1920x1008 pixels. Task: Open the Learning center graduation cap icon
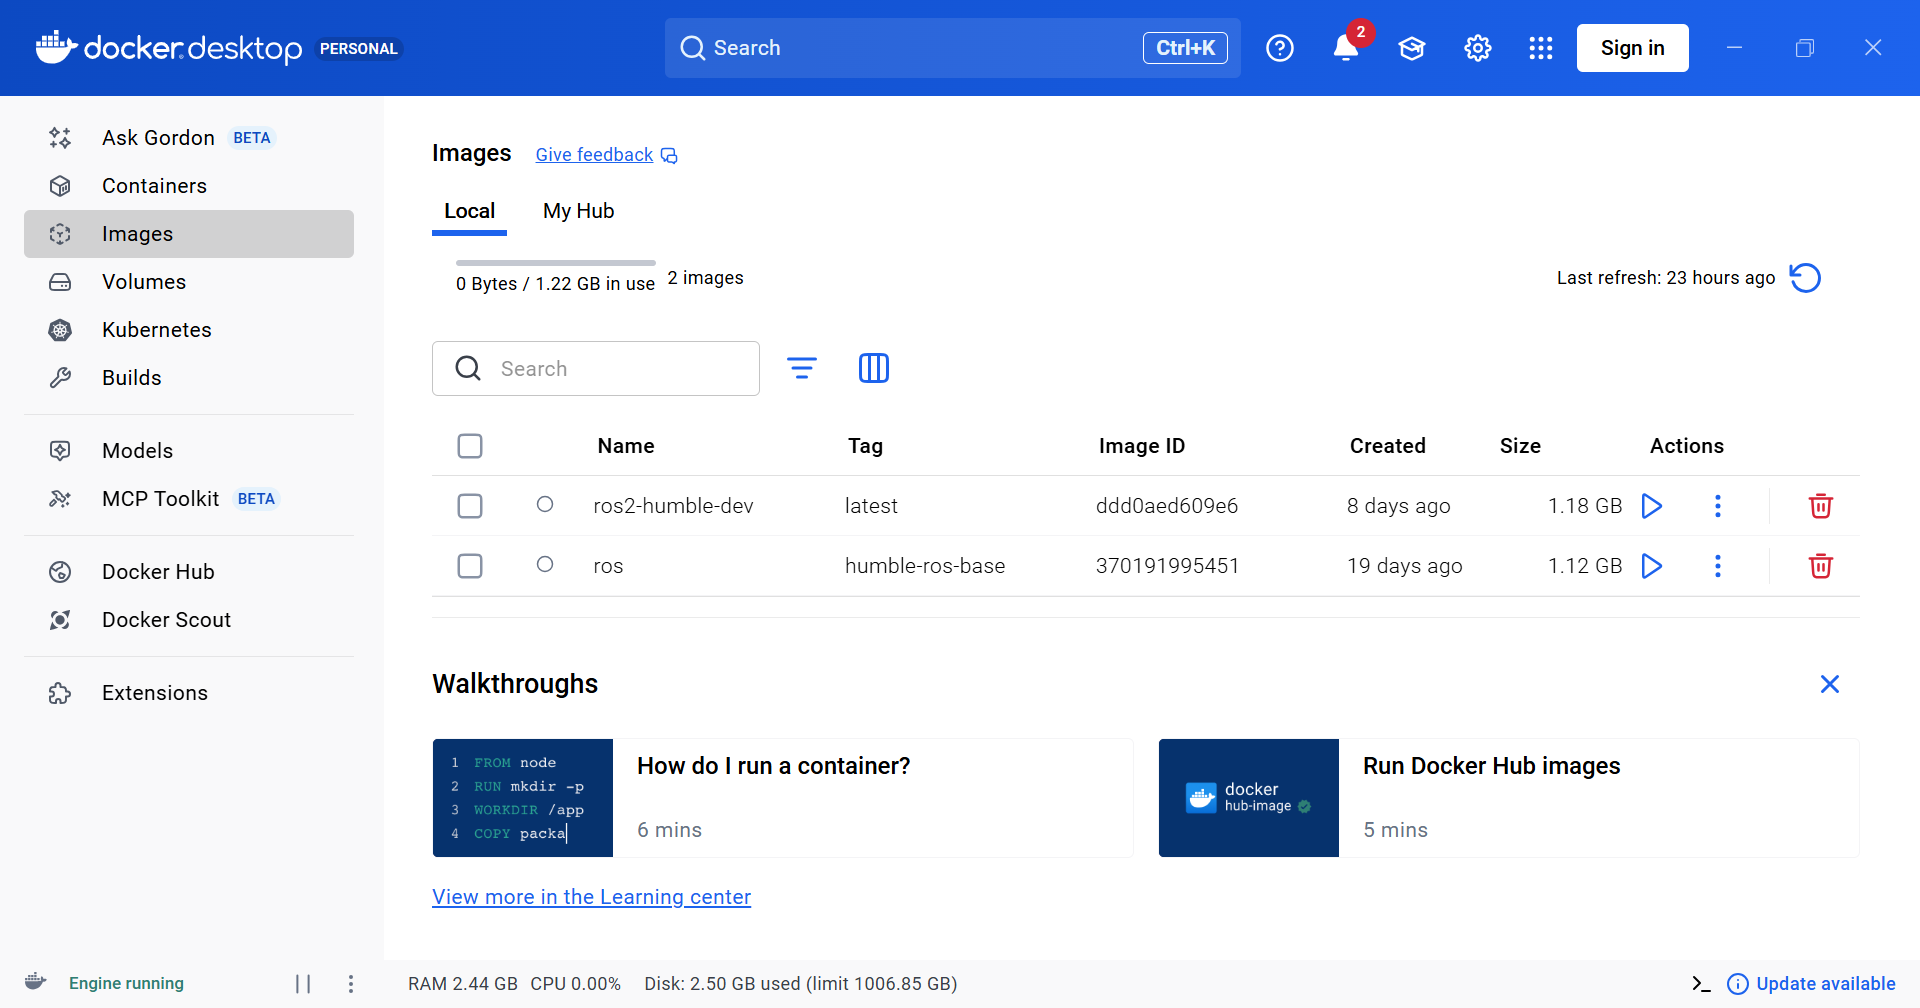tap(1412, 48)
